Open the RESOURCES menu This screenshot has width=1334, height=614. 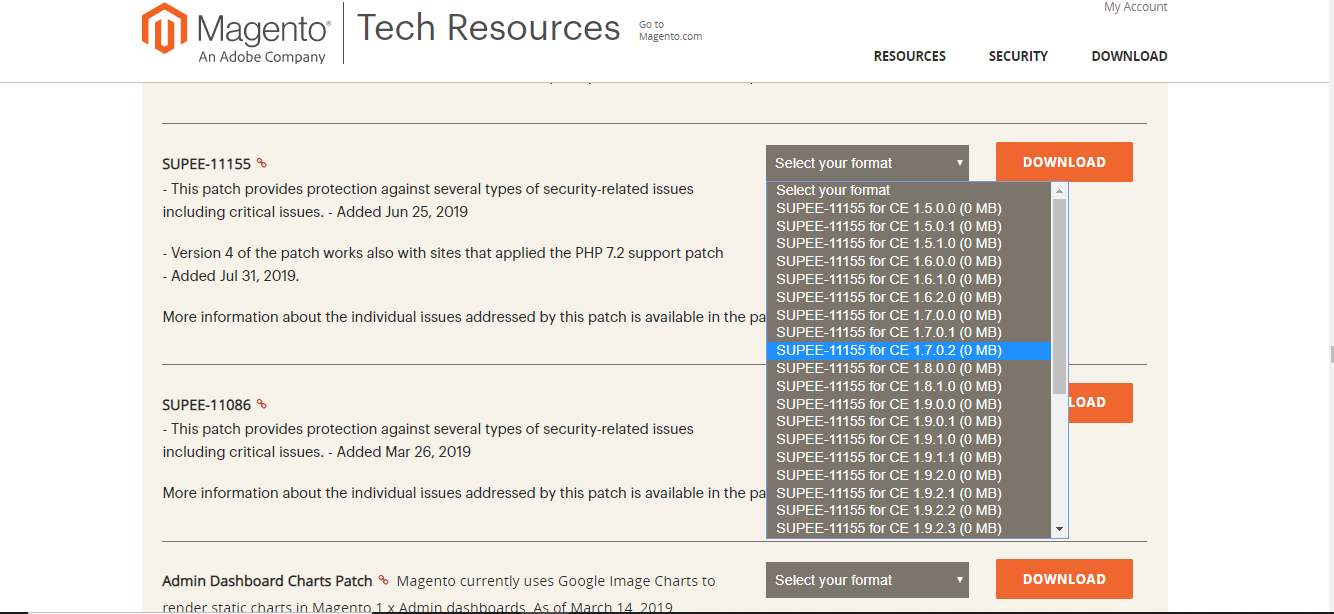pyautogui.click(x=909, y=56)
